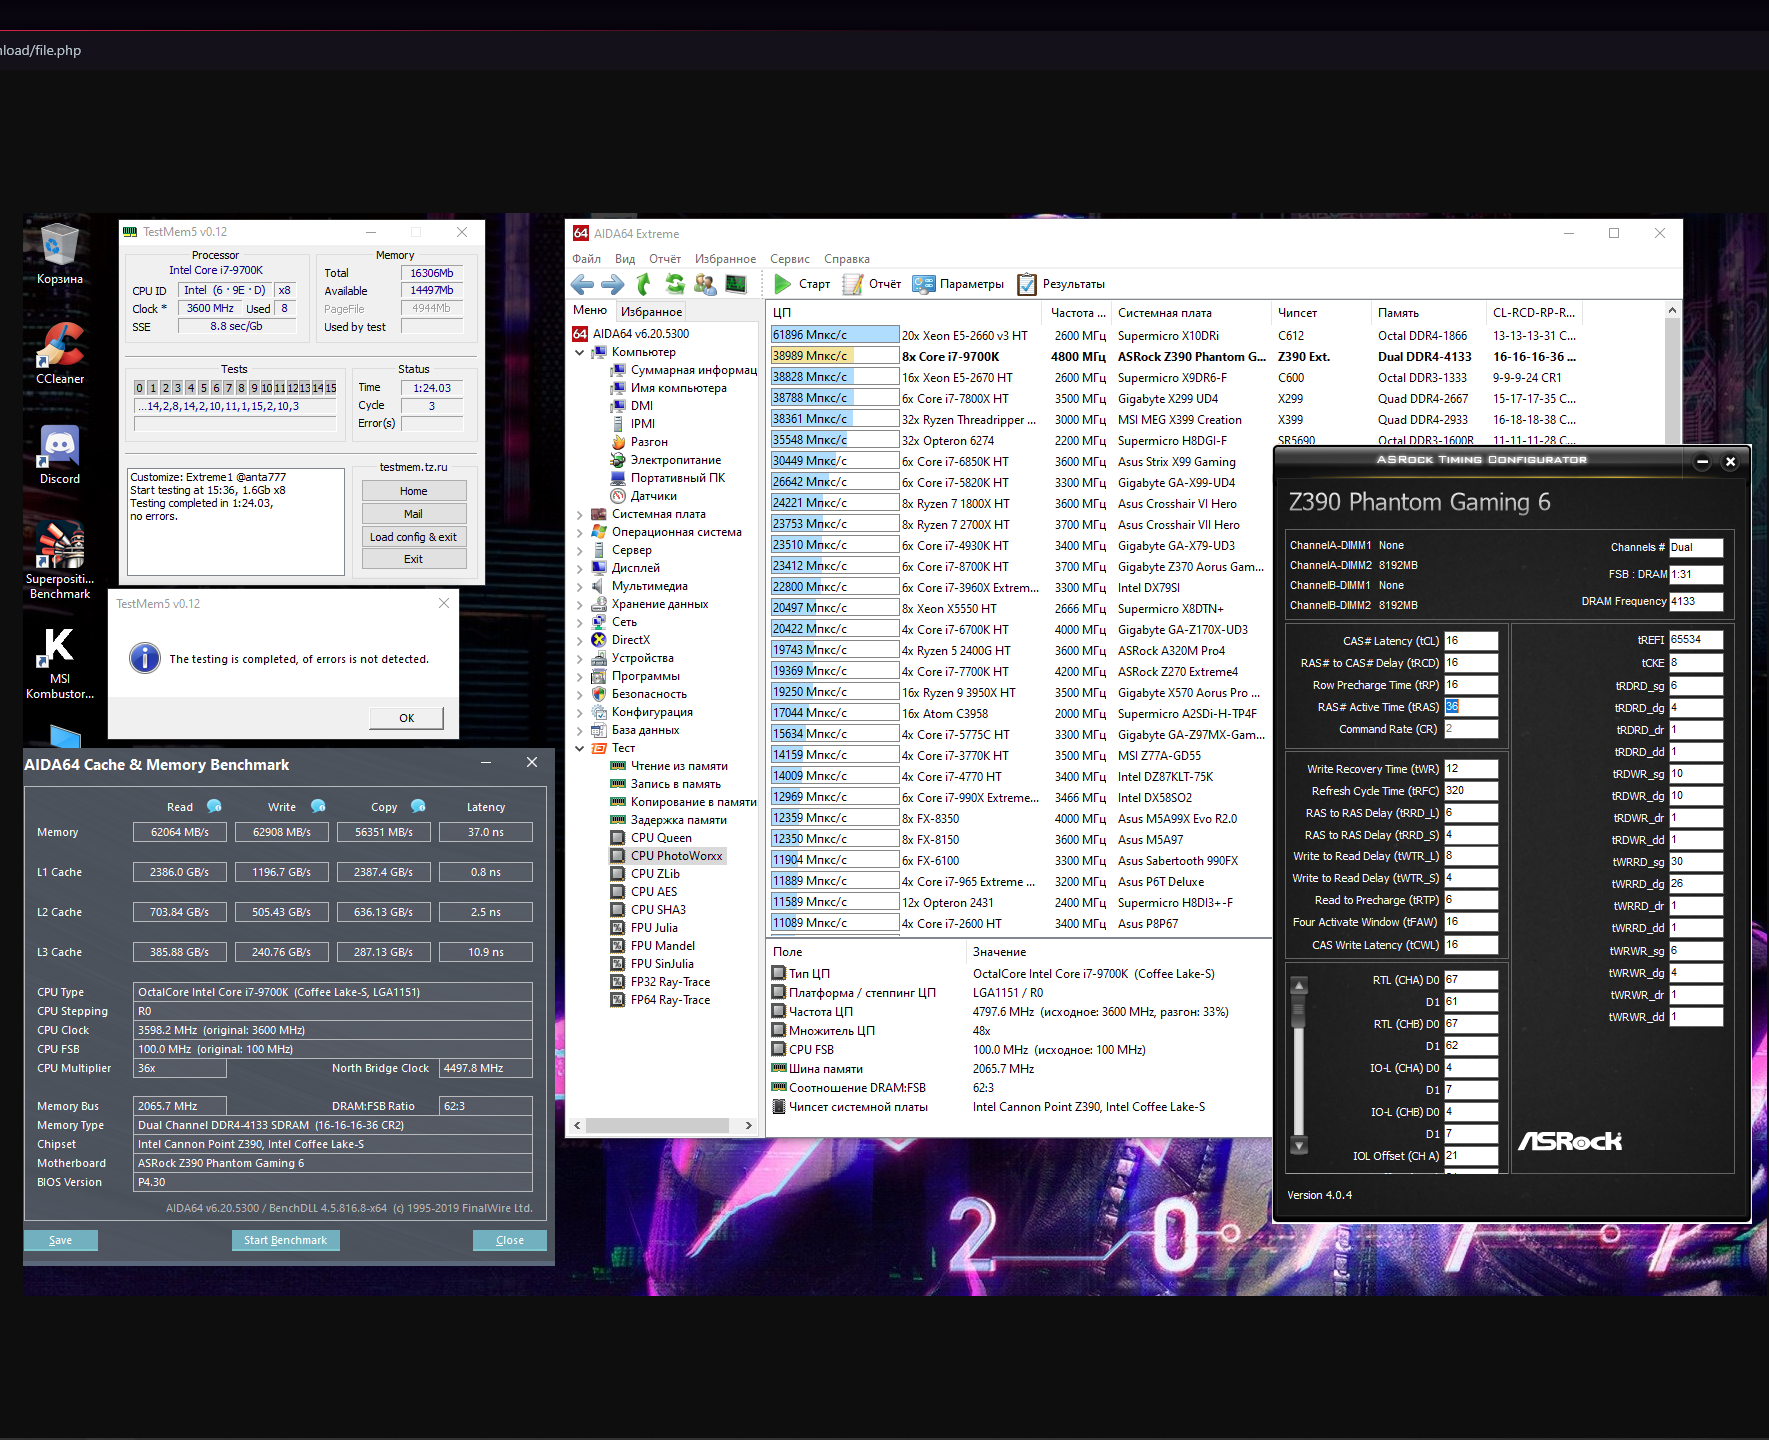Viewport: 1769px width, 1440px height.
Task: Select FPU Julia benchmark in the tree
Action: (x=644, y=928)
